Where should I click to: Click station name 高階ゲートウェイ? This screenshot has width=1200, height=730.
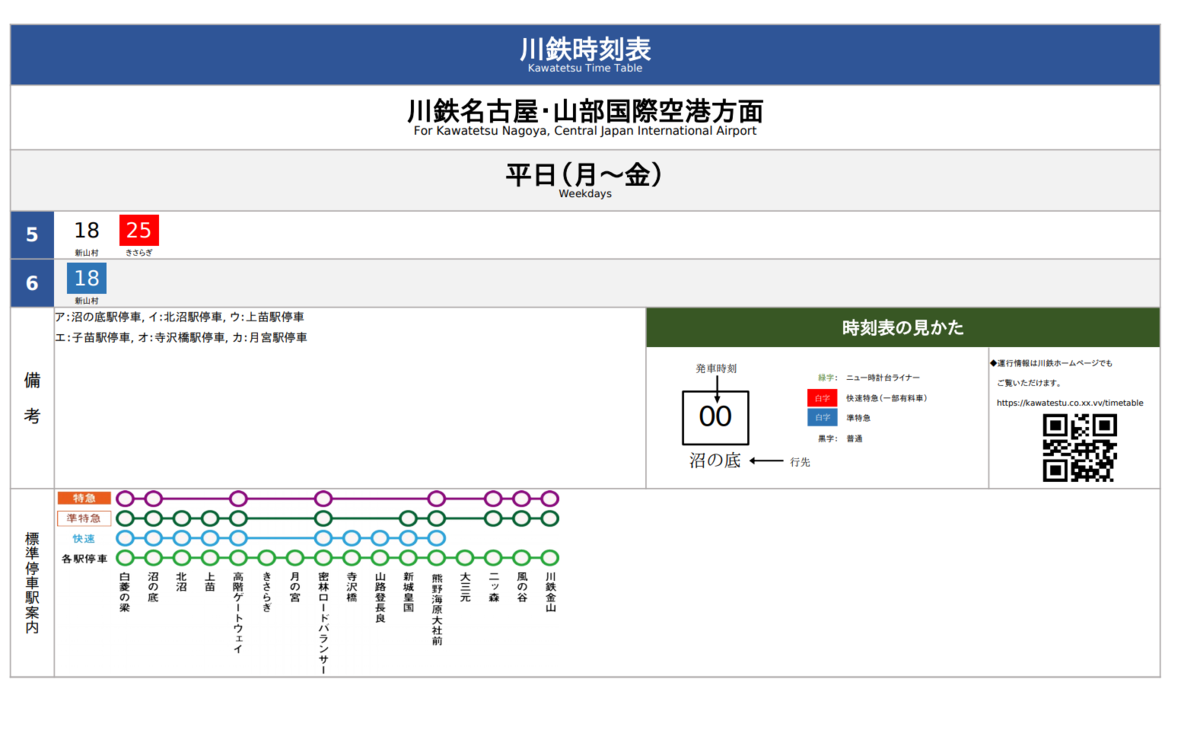[238, 613]
